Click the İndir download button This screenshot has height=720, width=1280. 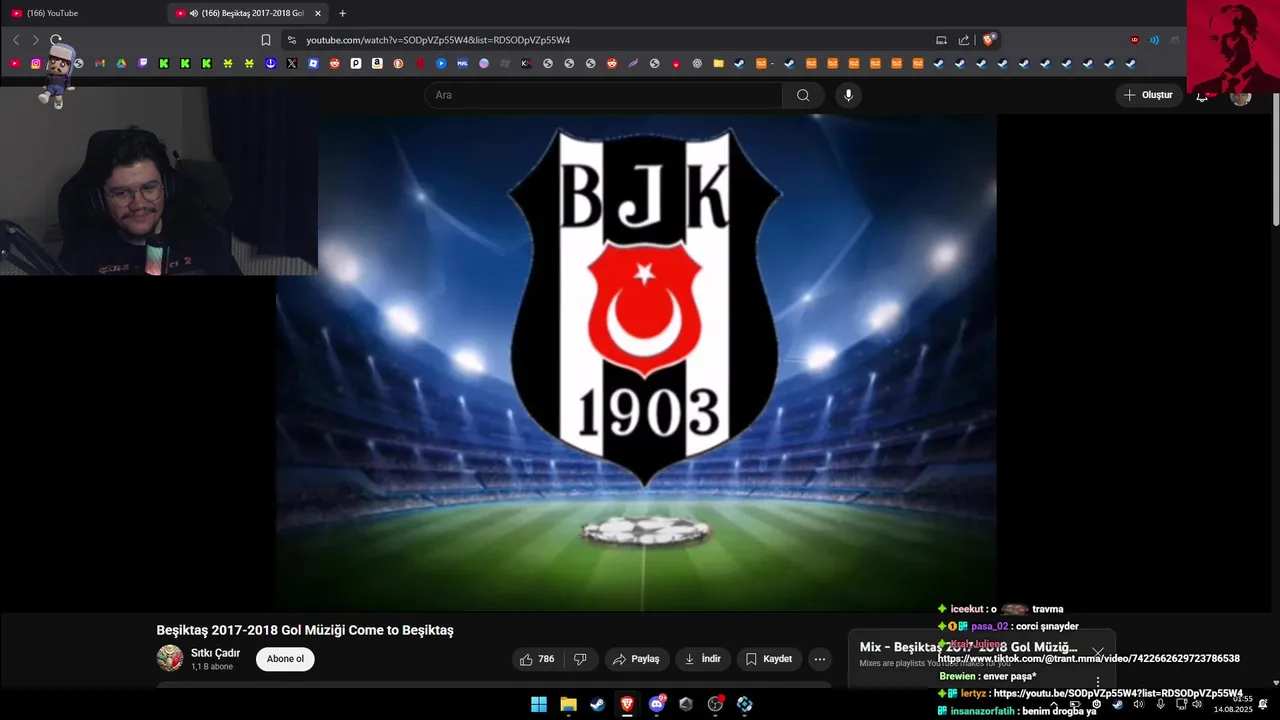pyautogui.click(x=702, y=659)
